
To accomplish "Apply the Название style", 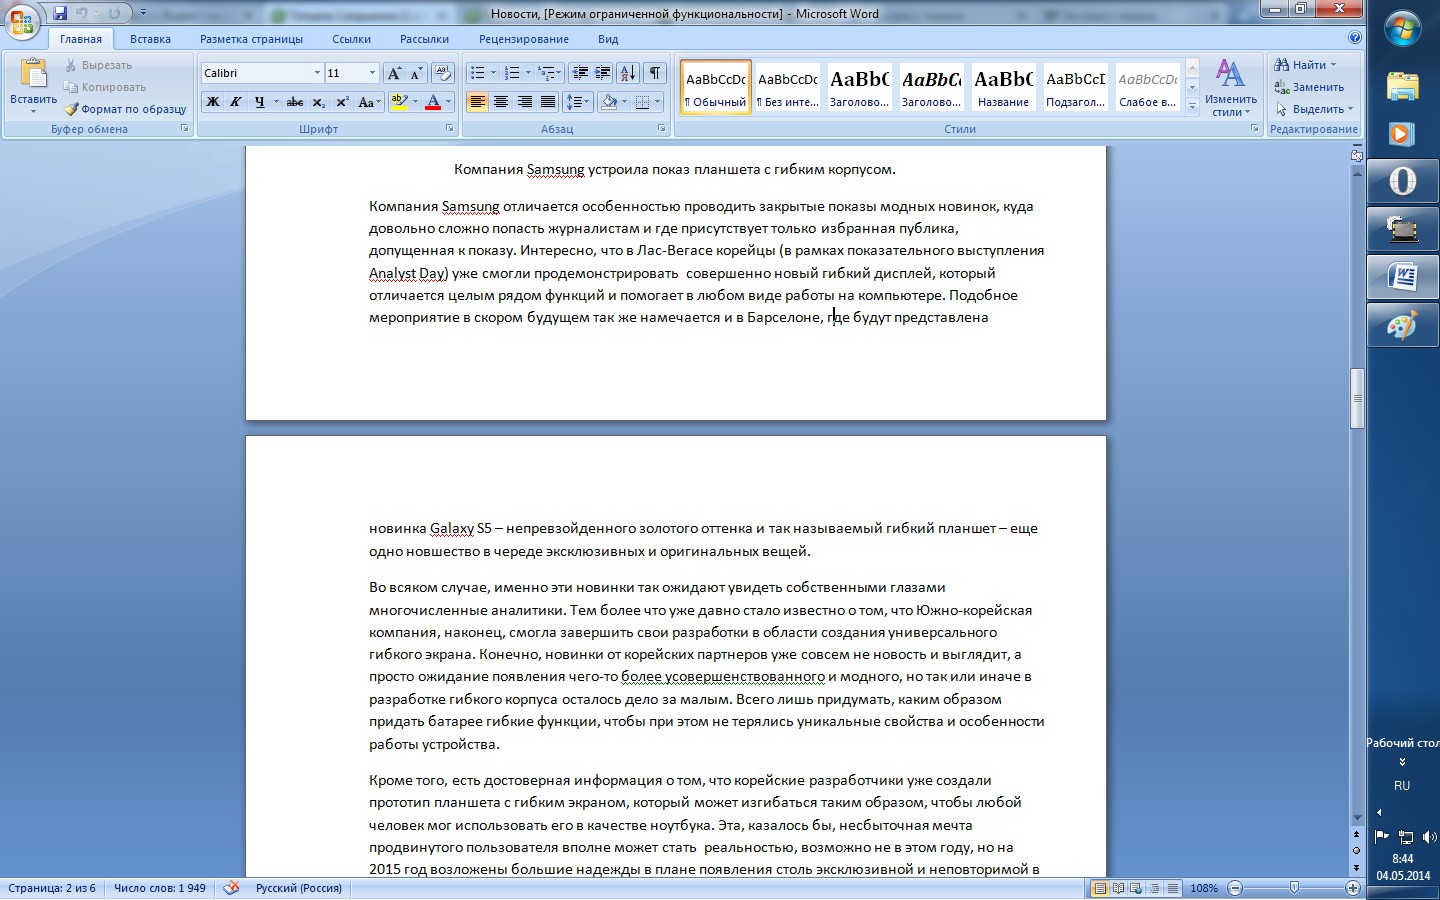I will [x=1004, y=87].
